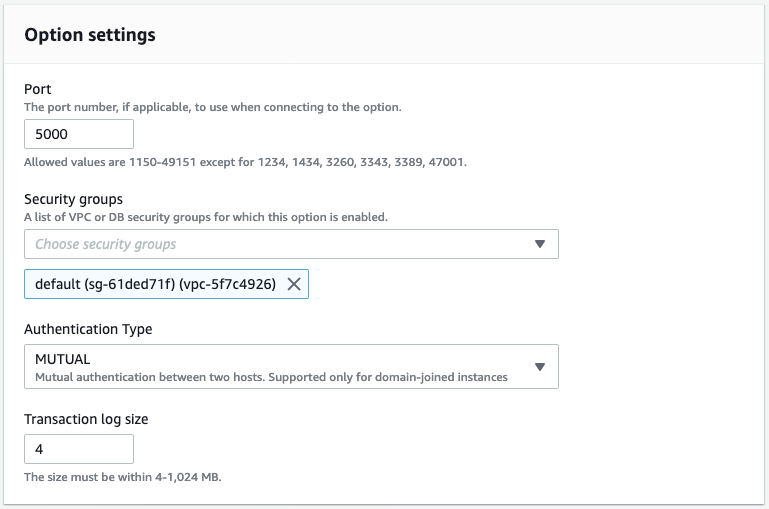769x509 pixels.
Task: Focus the Transaction log size field
Action: tap(79, 448)
